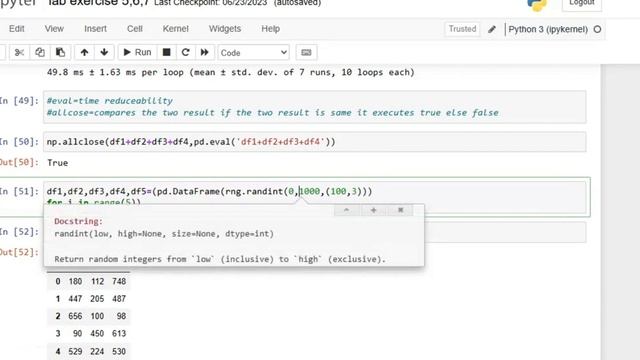Viewport: 640px width, 360px height.
Task: Click the Trusted notebook indicator
Action: [462, 29]
